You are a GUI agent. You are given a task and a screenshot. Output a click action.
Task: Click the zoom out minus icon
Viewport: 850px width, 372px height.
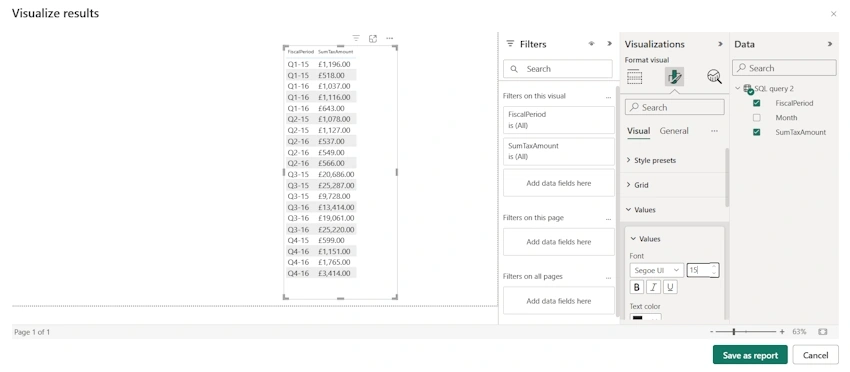[x=712, y=331]
